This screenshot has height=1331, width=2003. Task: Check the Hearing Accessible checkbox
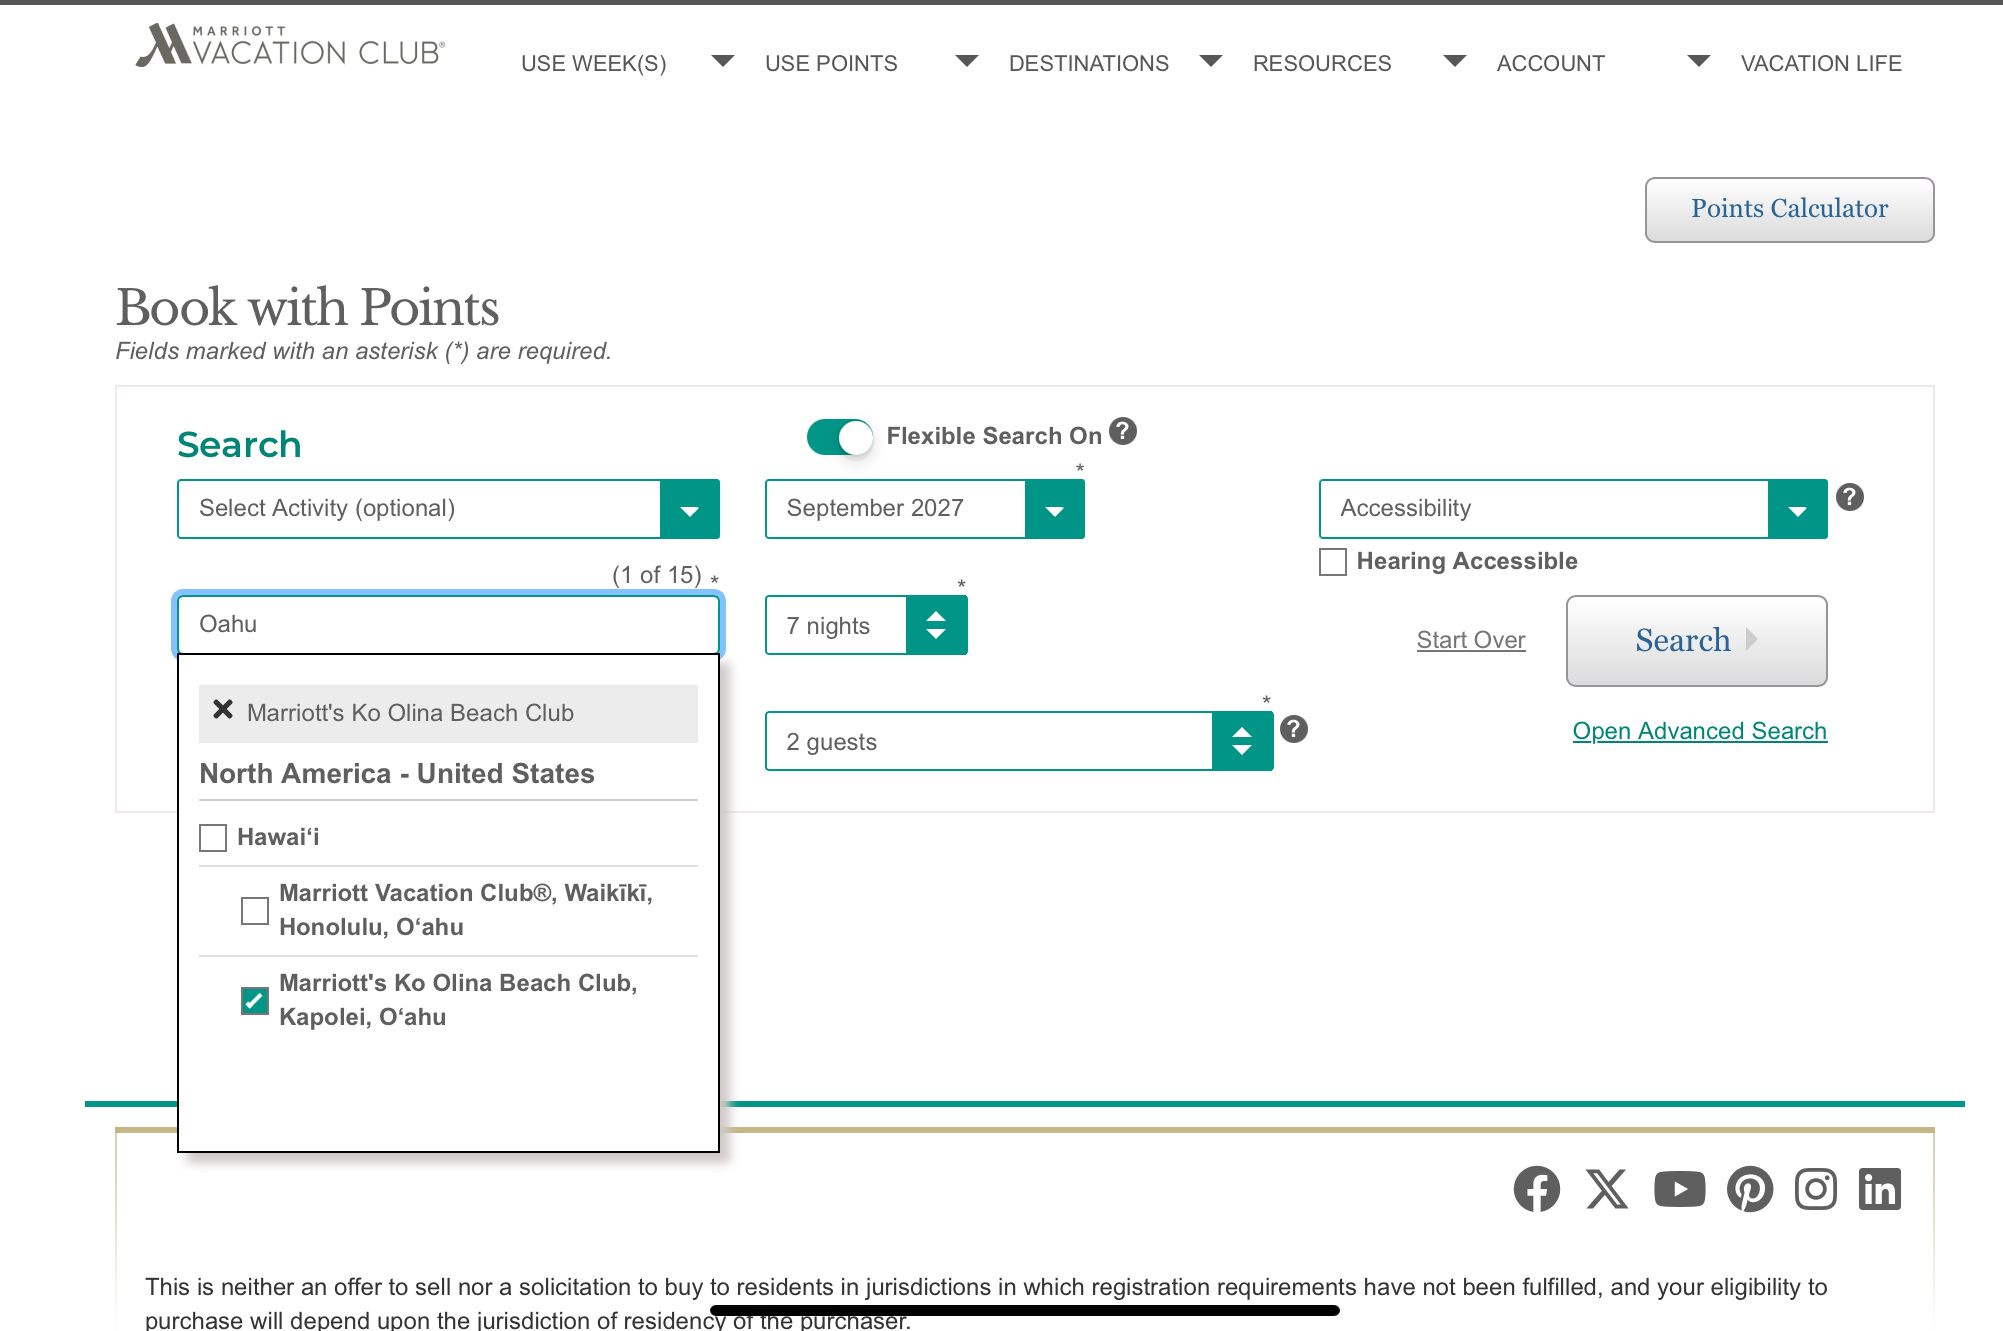click(1332, 561)
